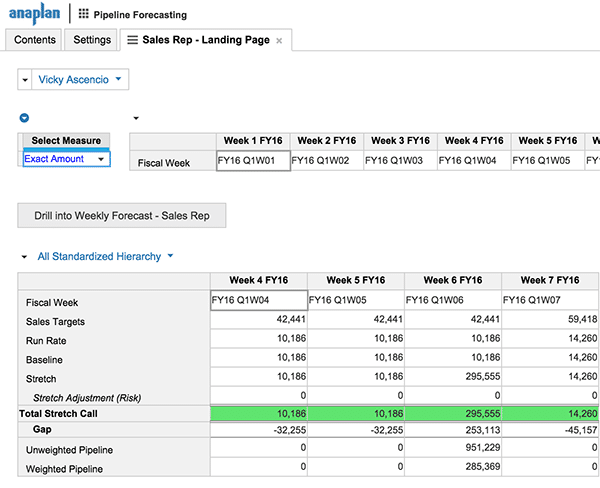
Task: Select green Total Stretch Call cell 14,260
Action: pos(550,414)
